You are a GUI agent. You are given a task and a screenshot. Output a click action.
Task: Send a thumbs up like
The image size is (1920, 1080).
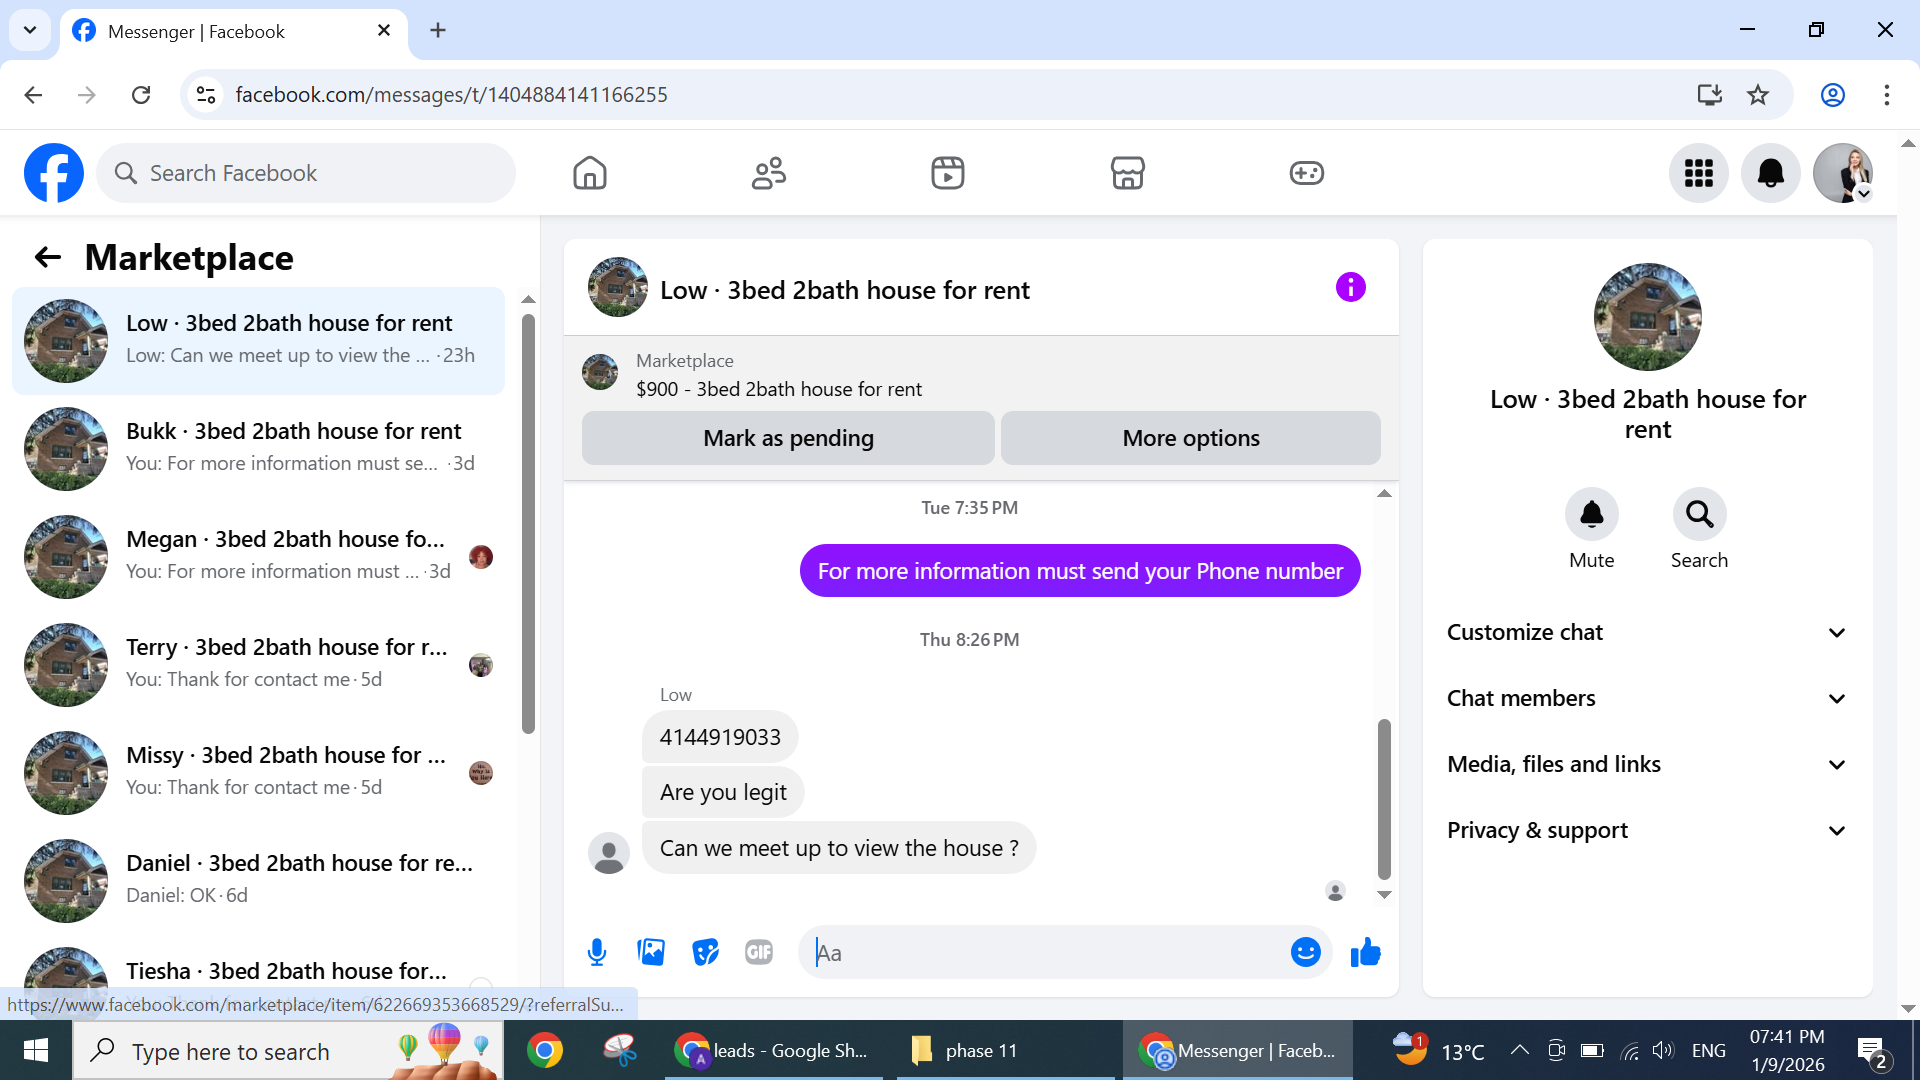coord(1365,952)
